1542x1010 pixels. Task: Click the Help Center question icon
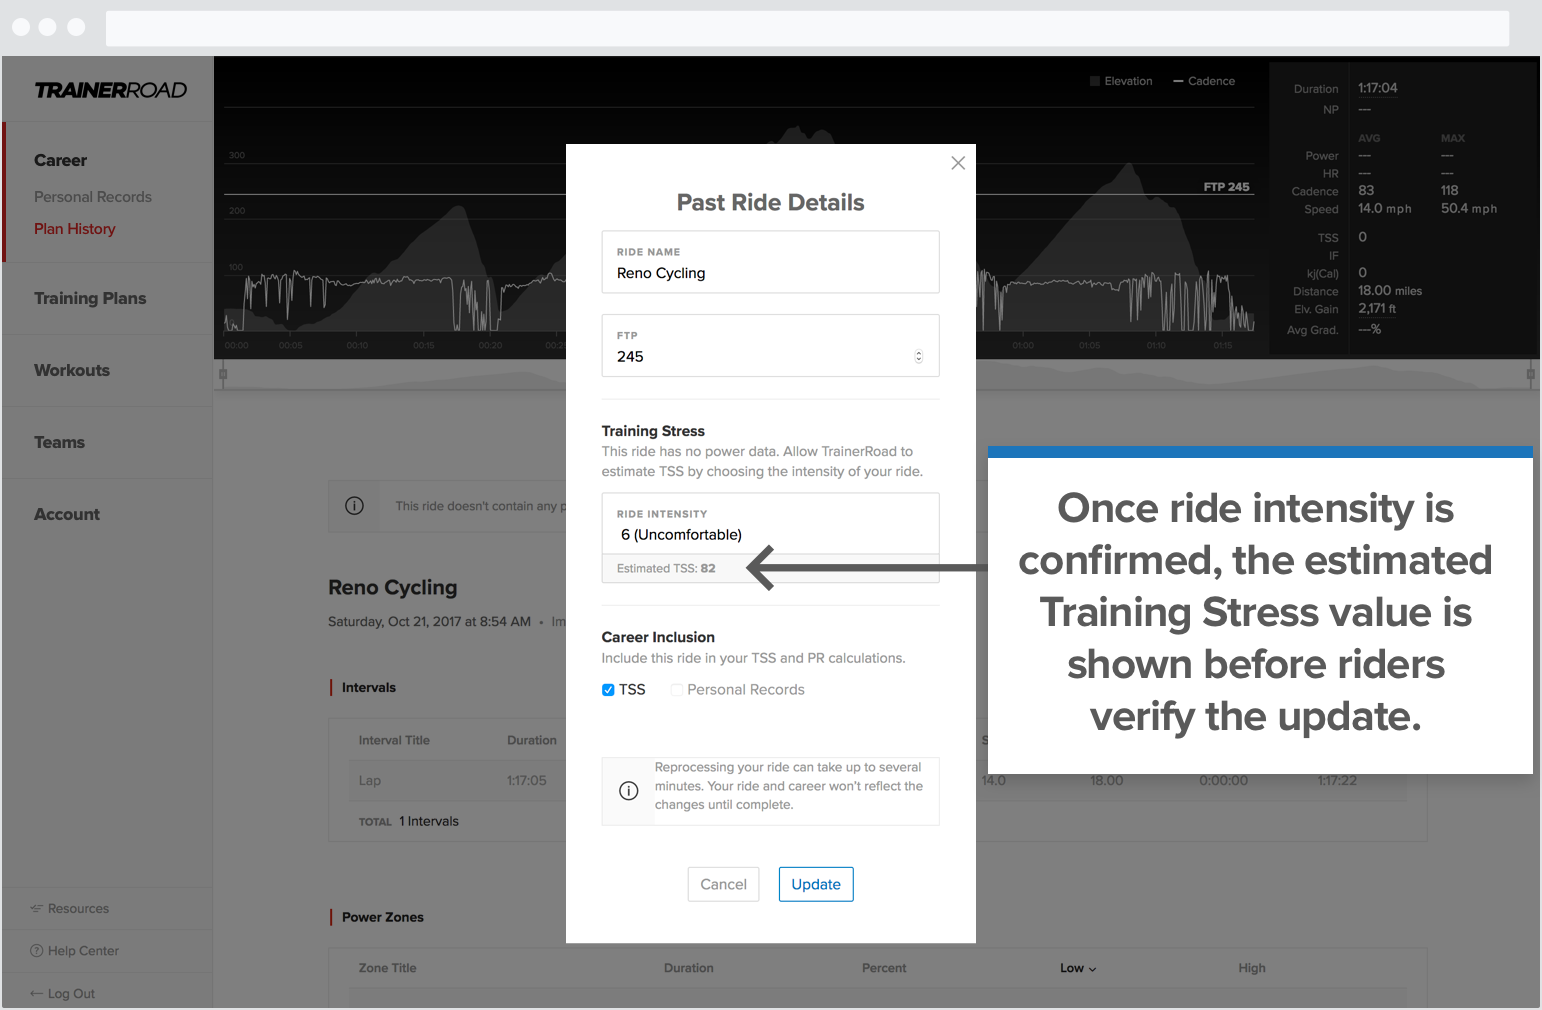[x=37, y=951]
